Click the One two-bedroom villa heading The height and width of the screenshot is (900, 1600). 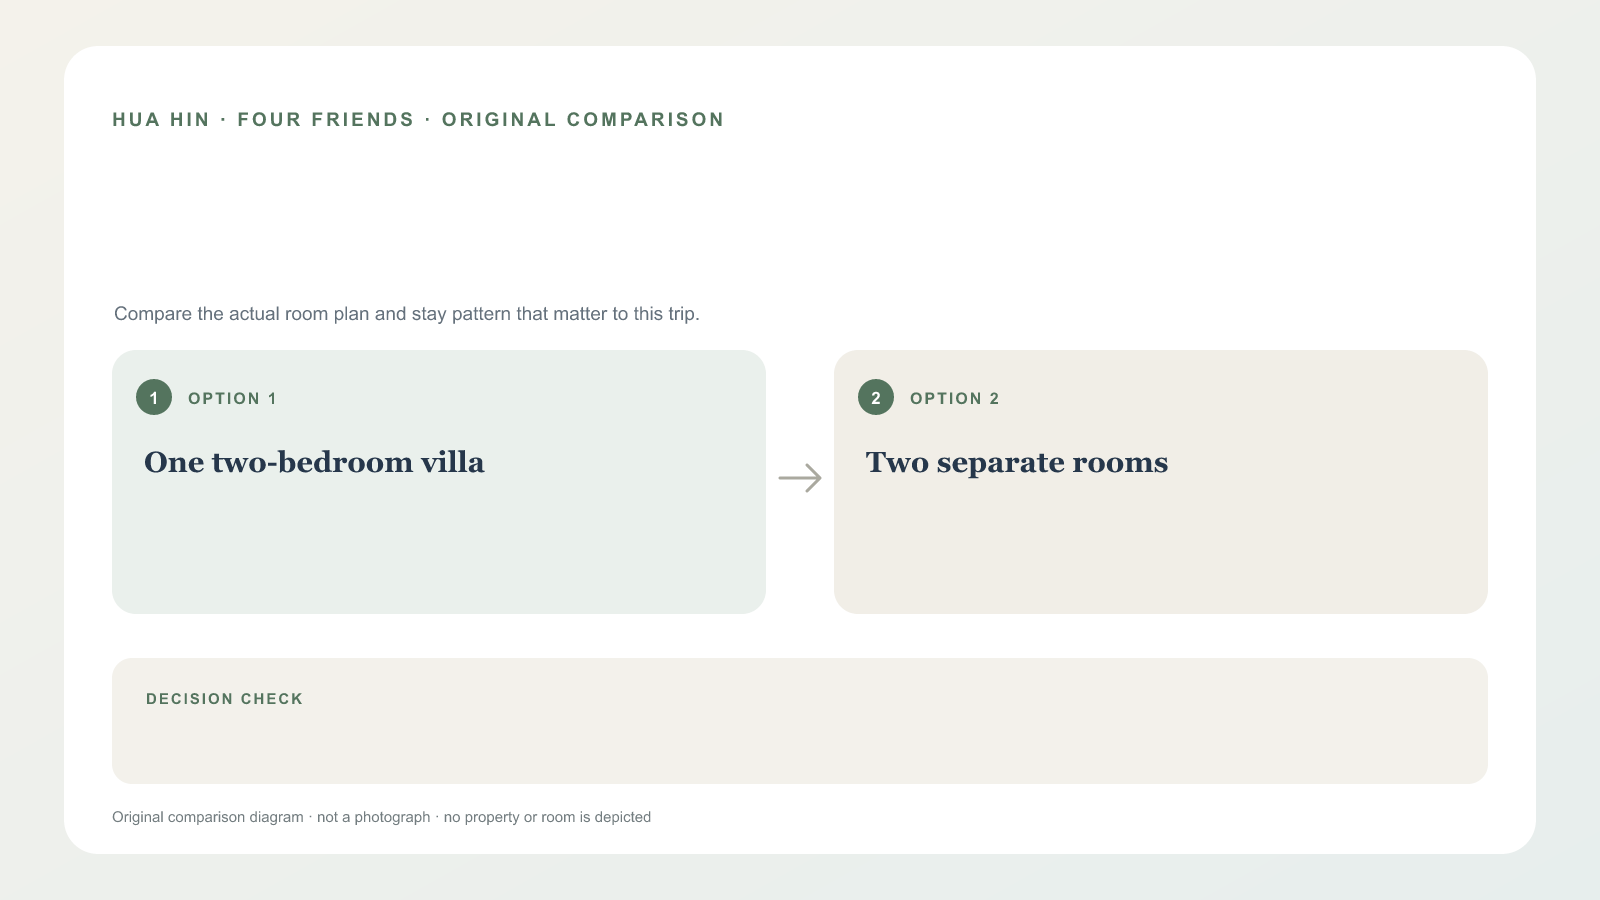pyautogui.click(x=314, y=462)
